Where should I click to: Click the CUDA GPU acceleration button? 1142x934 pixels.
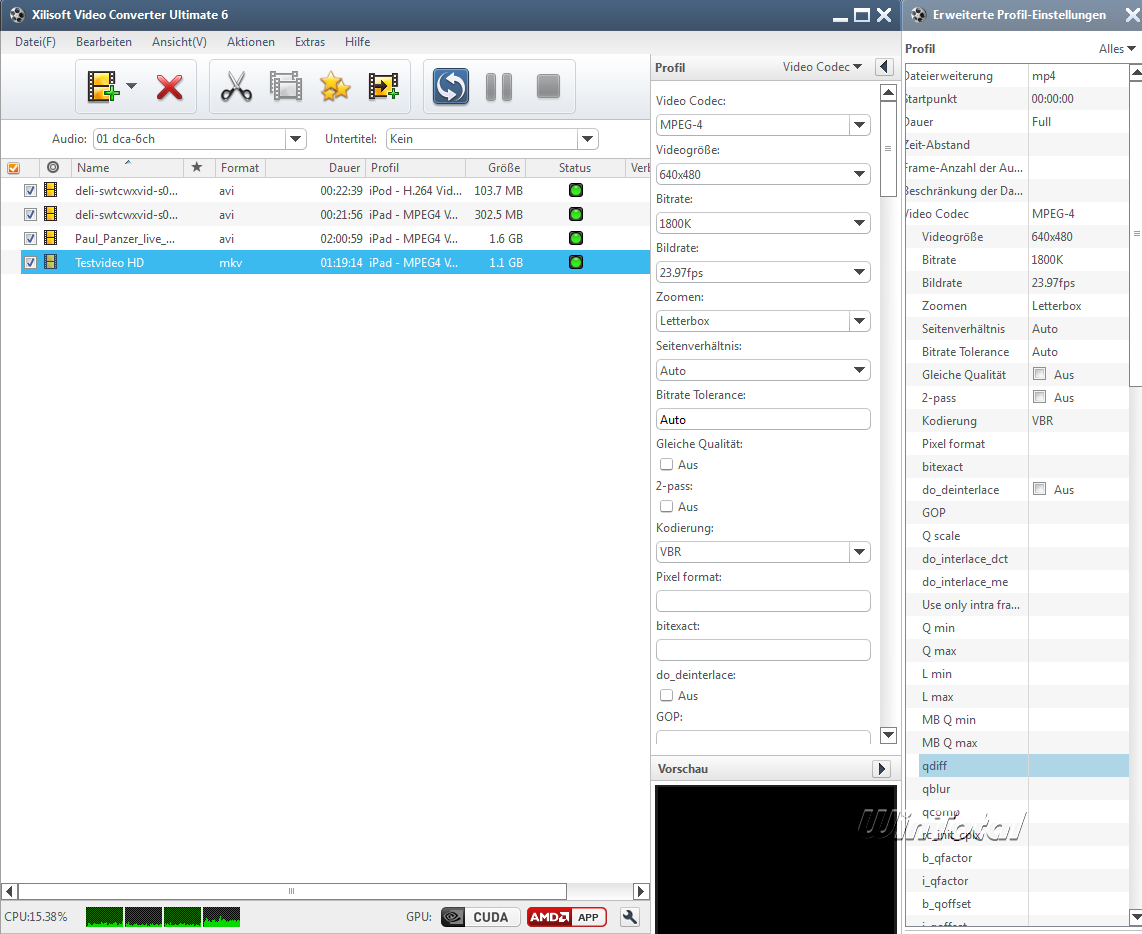click(480, 917)
